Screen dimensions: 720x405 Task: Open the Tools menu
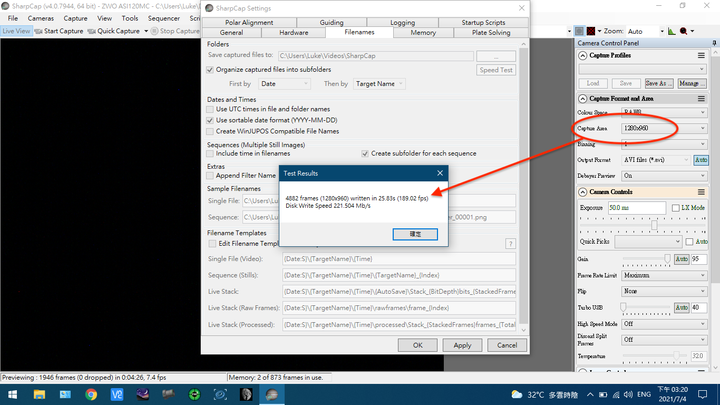[x=129, y=18]
